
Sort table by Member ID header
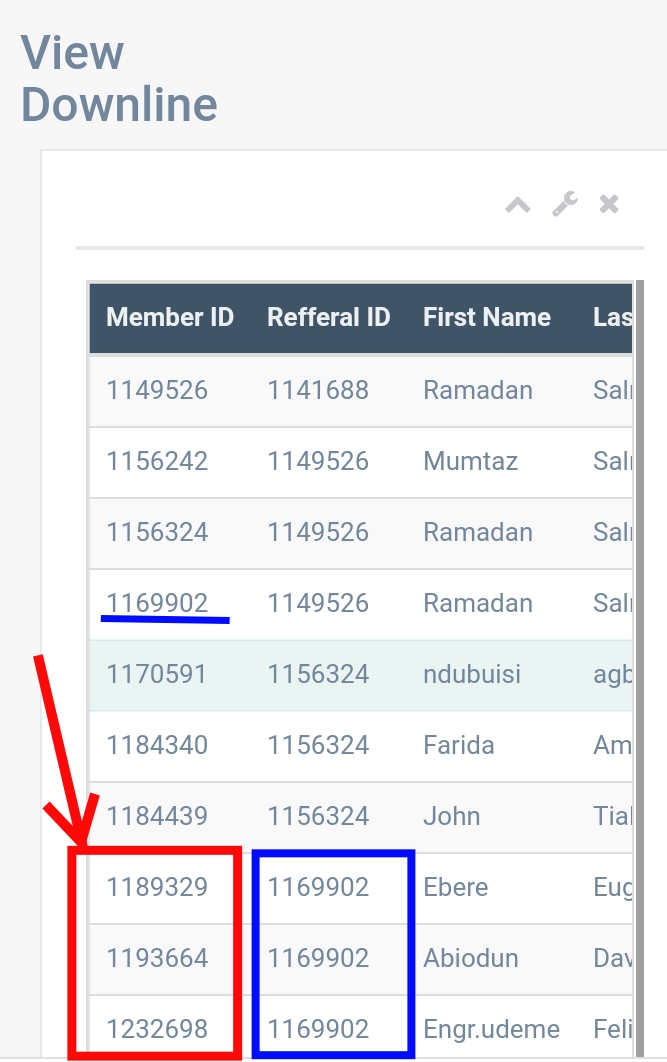pos(170,318)
